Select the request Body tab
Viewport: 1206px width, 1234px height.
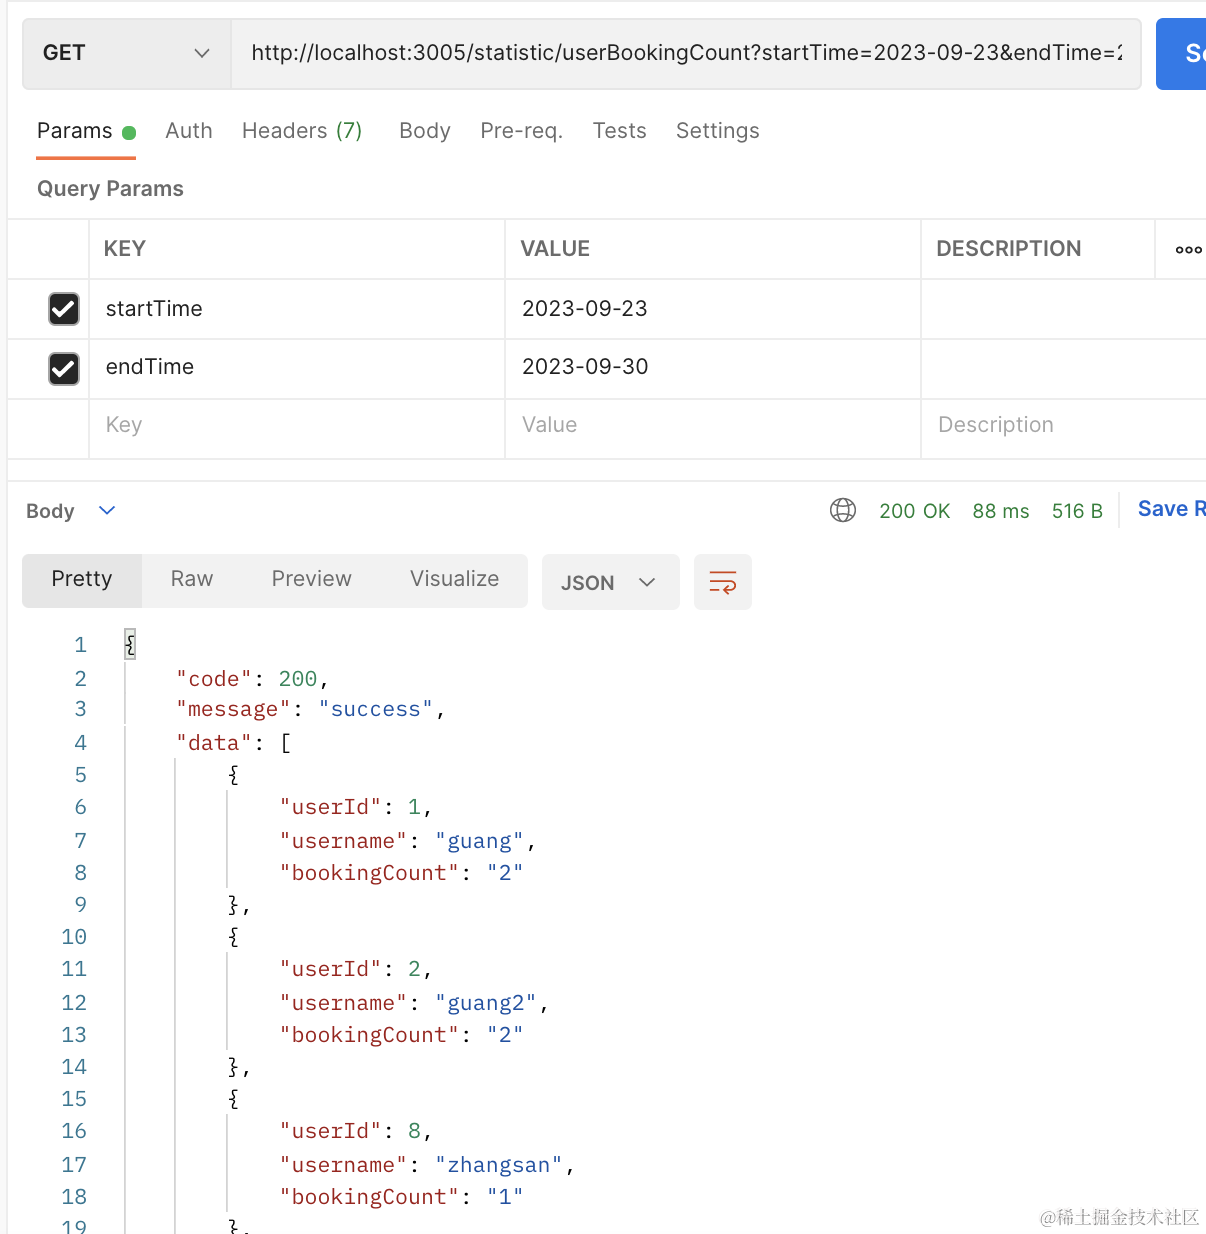coord(424,131)
